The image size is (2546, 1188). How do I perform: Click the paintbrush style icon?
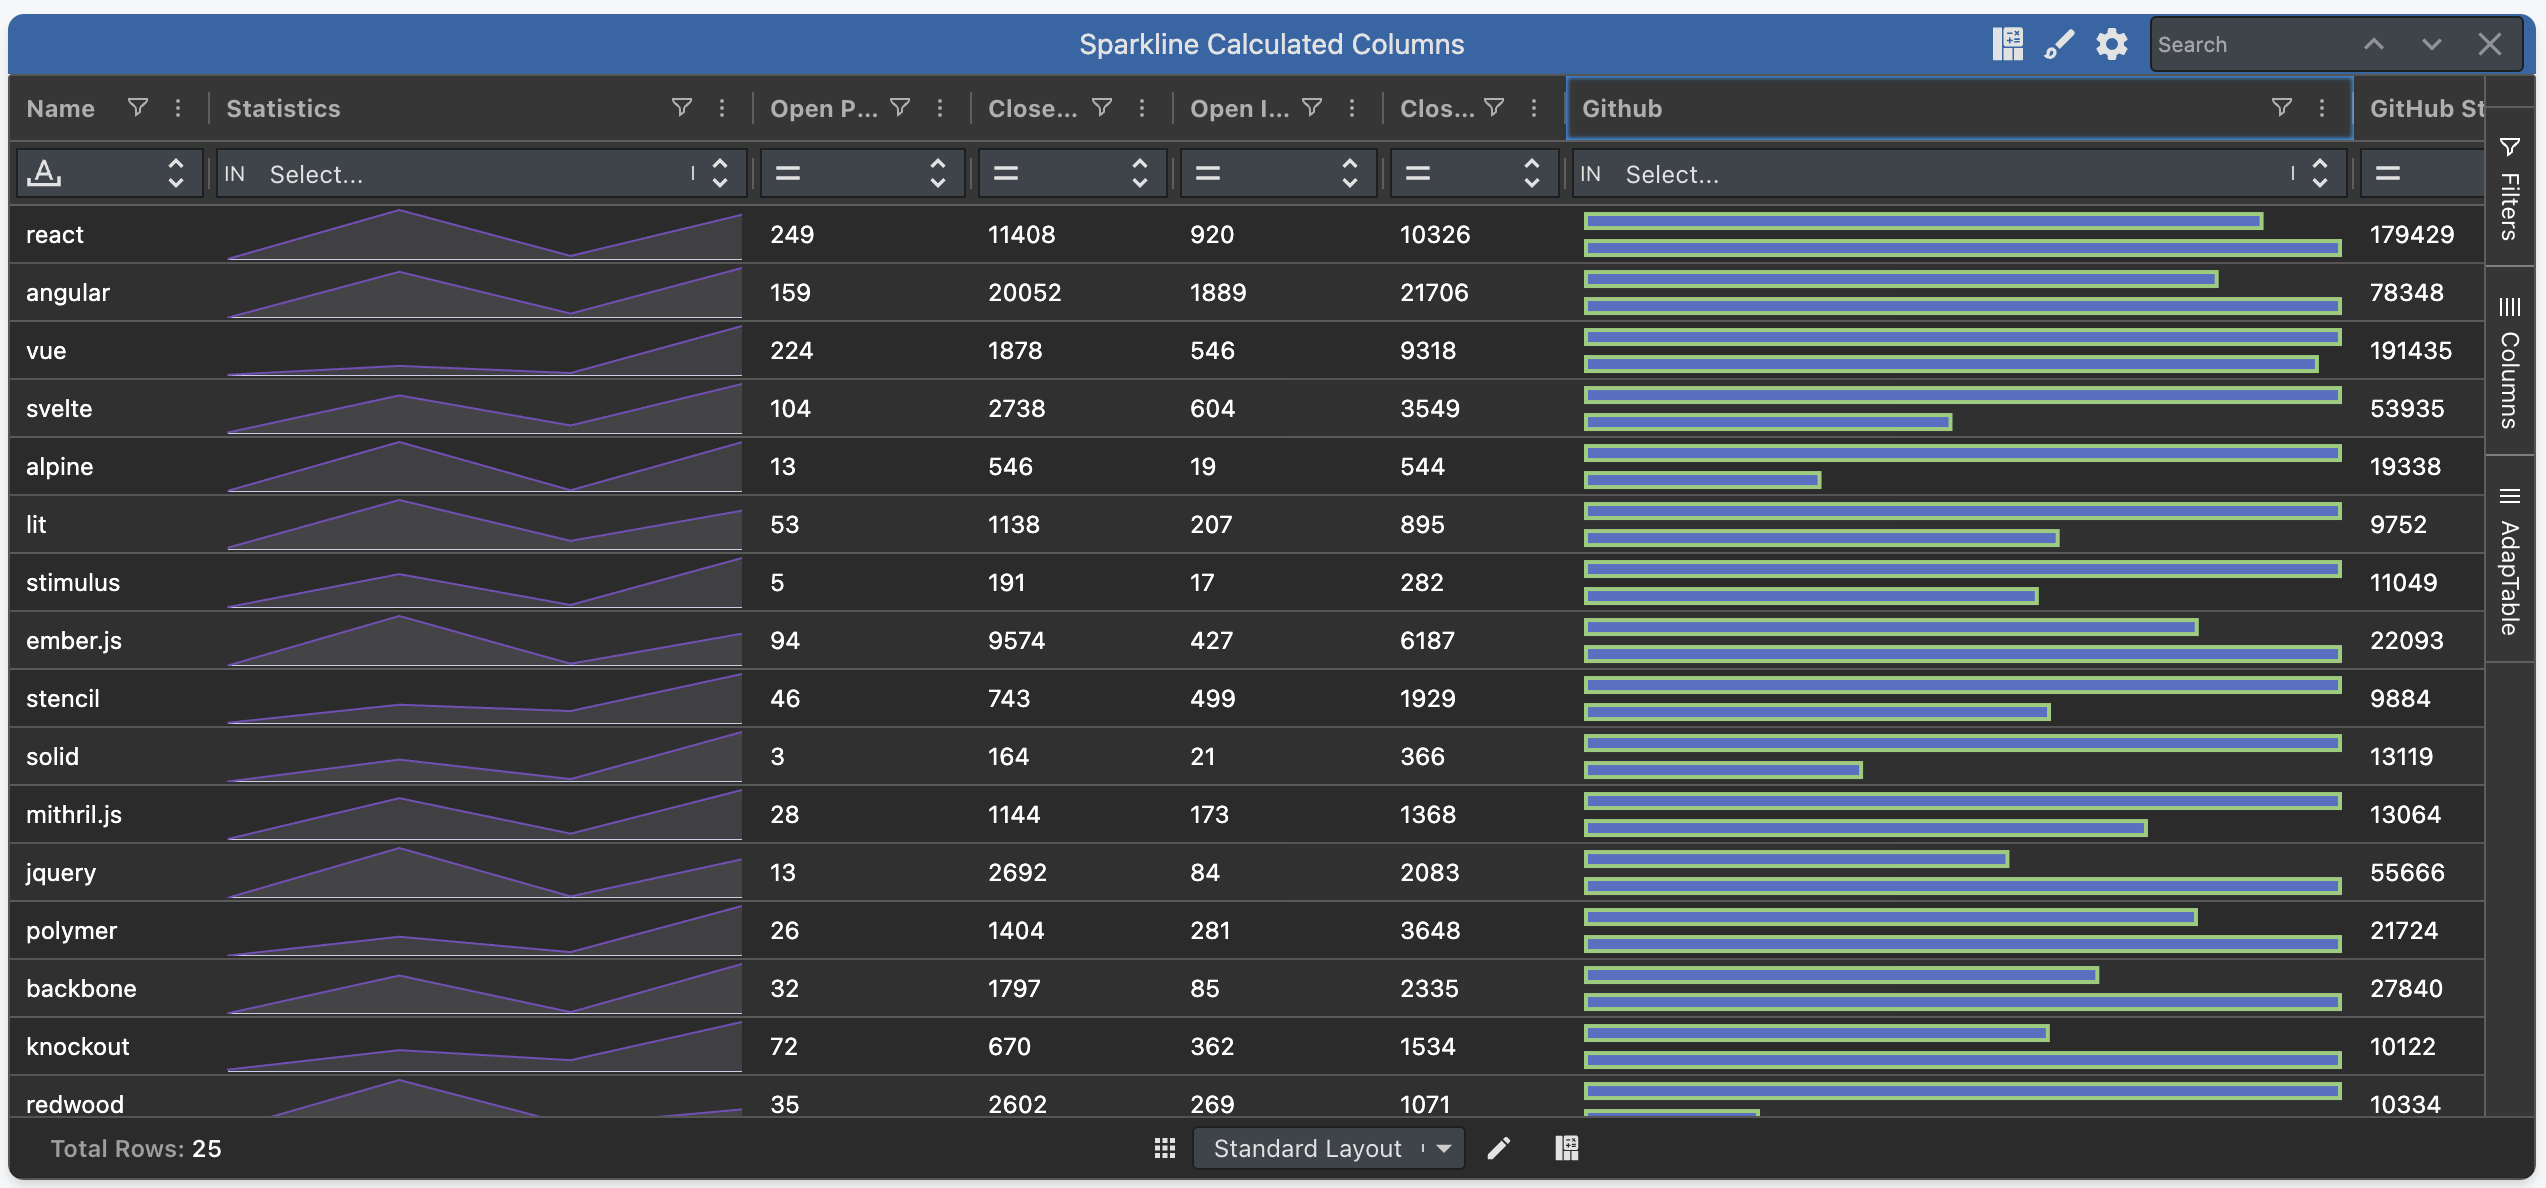[2059, 44]
